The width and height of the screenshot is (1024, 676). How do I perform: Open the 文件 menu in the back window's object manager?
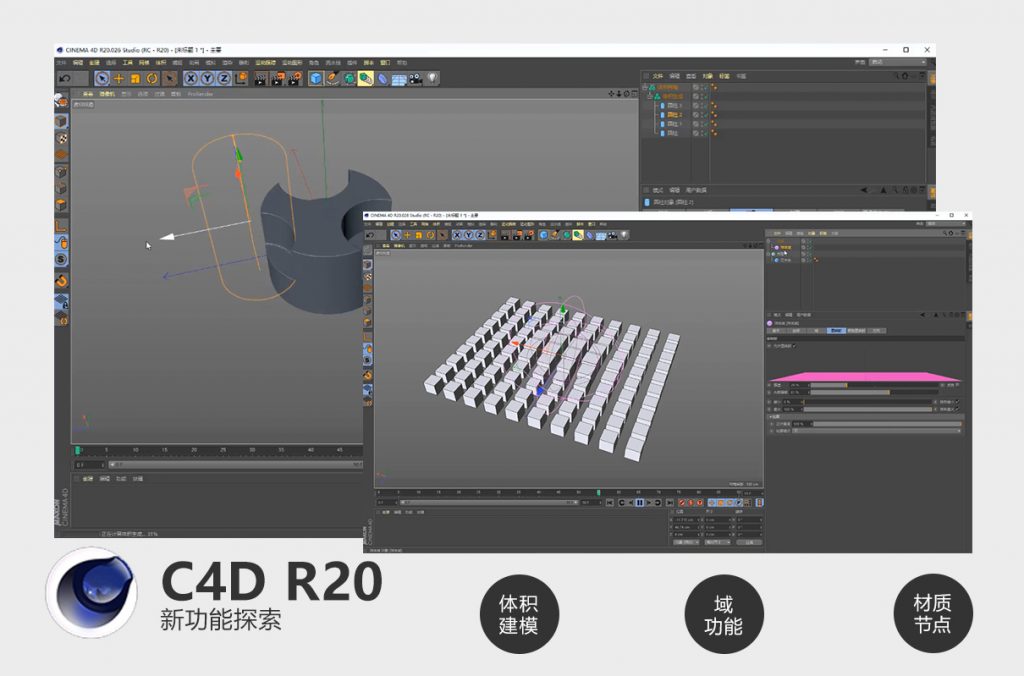[x=658, y=76]
